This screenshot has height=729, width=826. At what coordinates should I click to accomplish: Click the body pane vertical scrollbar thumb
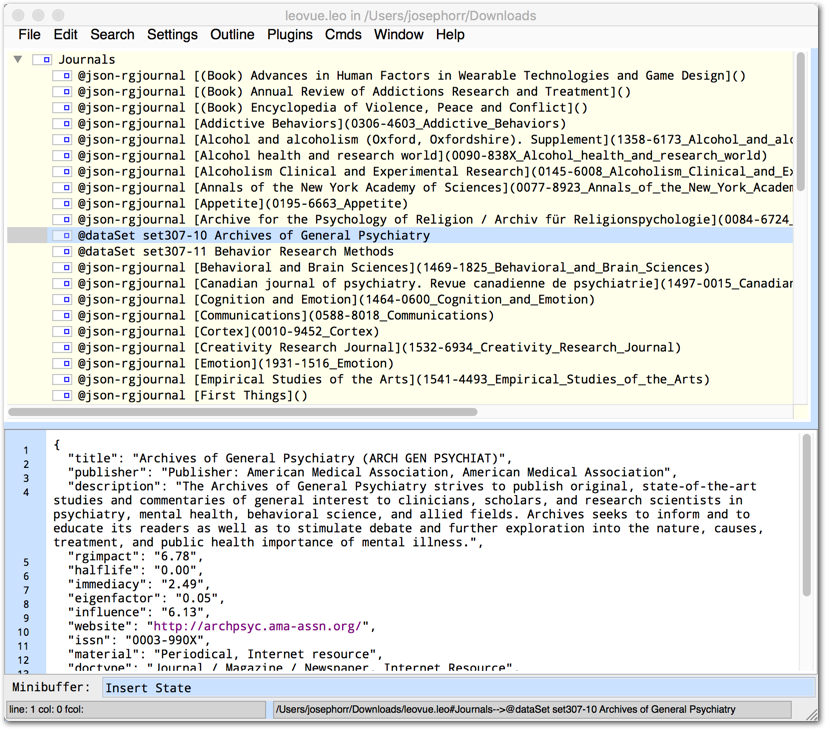tap(807, 515)
